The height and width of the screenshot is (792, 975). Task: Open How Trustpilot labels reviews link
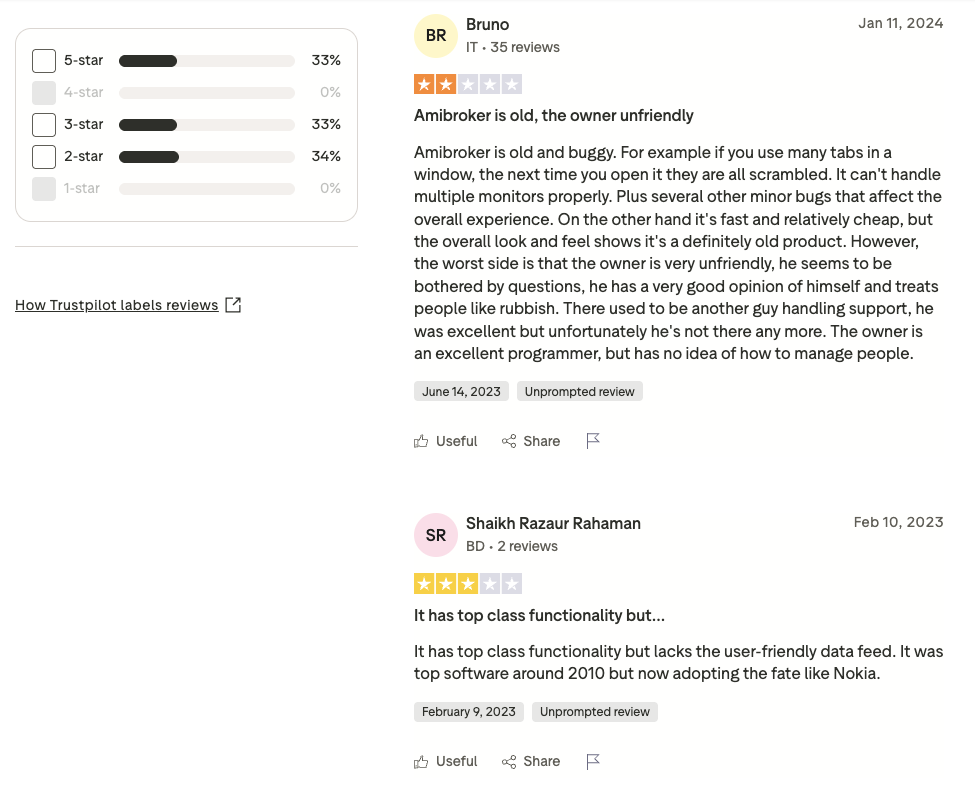[116, 305]
